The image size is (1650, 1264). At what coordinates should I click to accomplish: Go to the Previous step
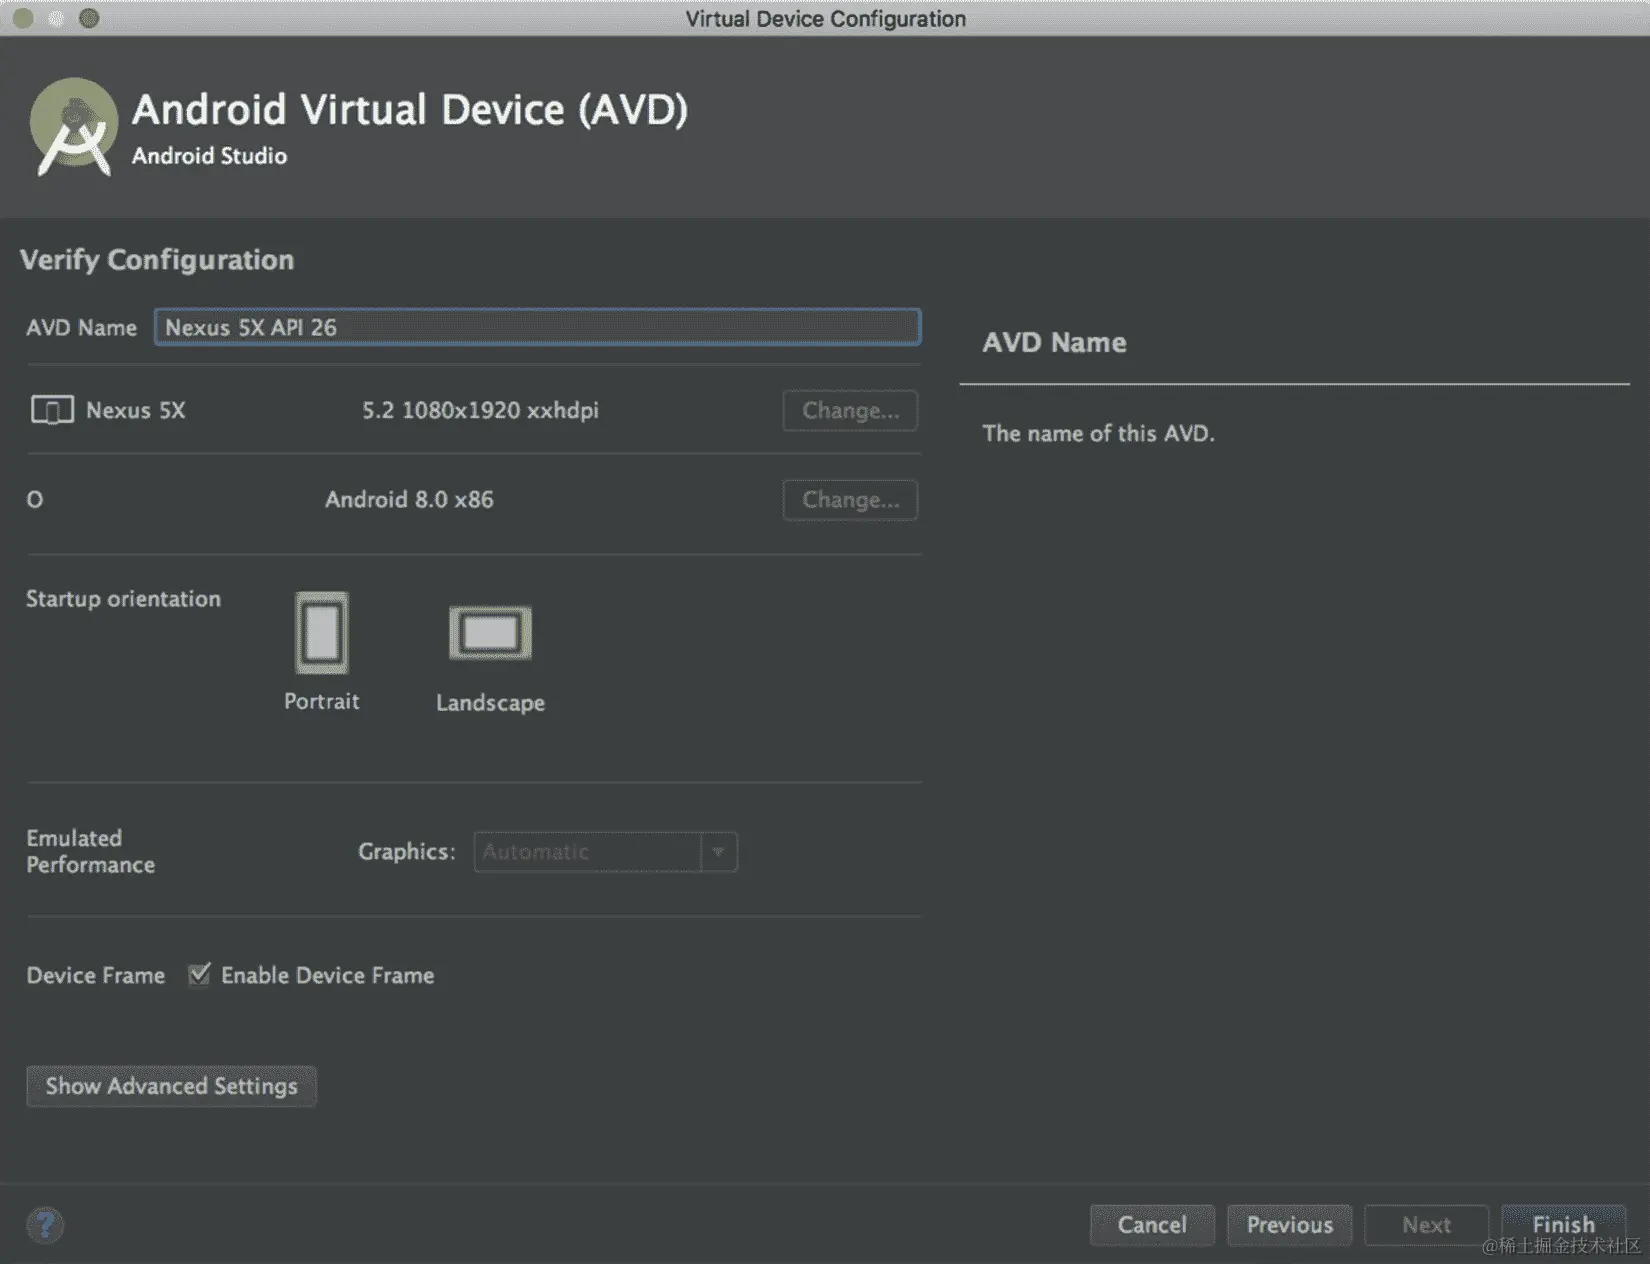click(x=1289, y=1225)
